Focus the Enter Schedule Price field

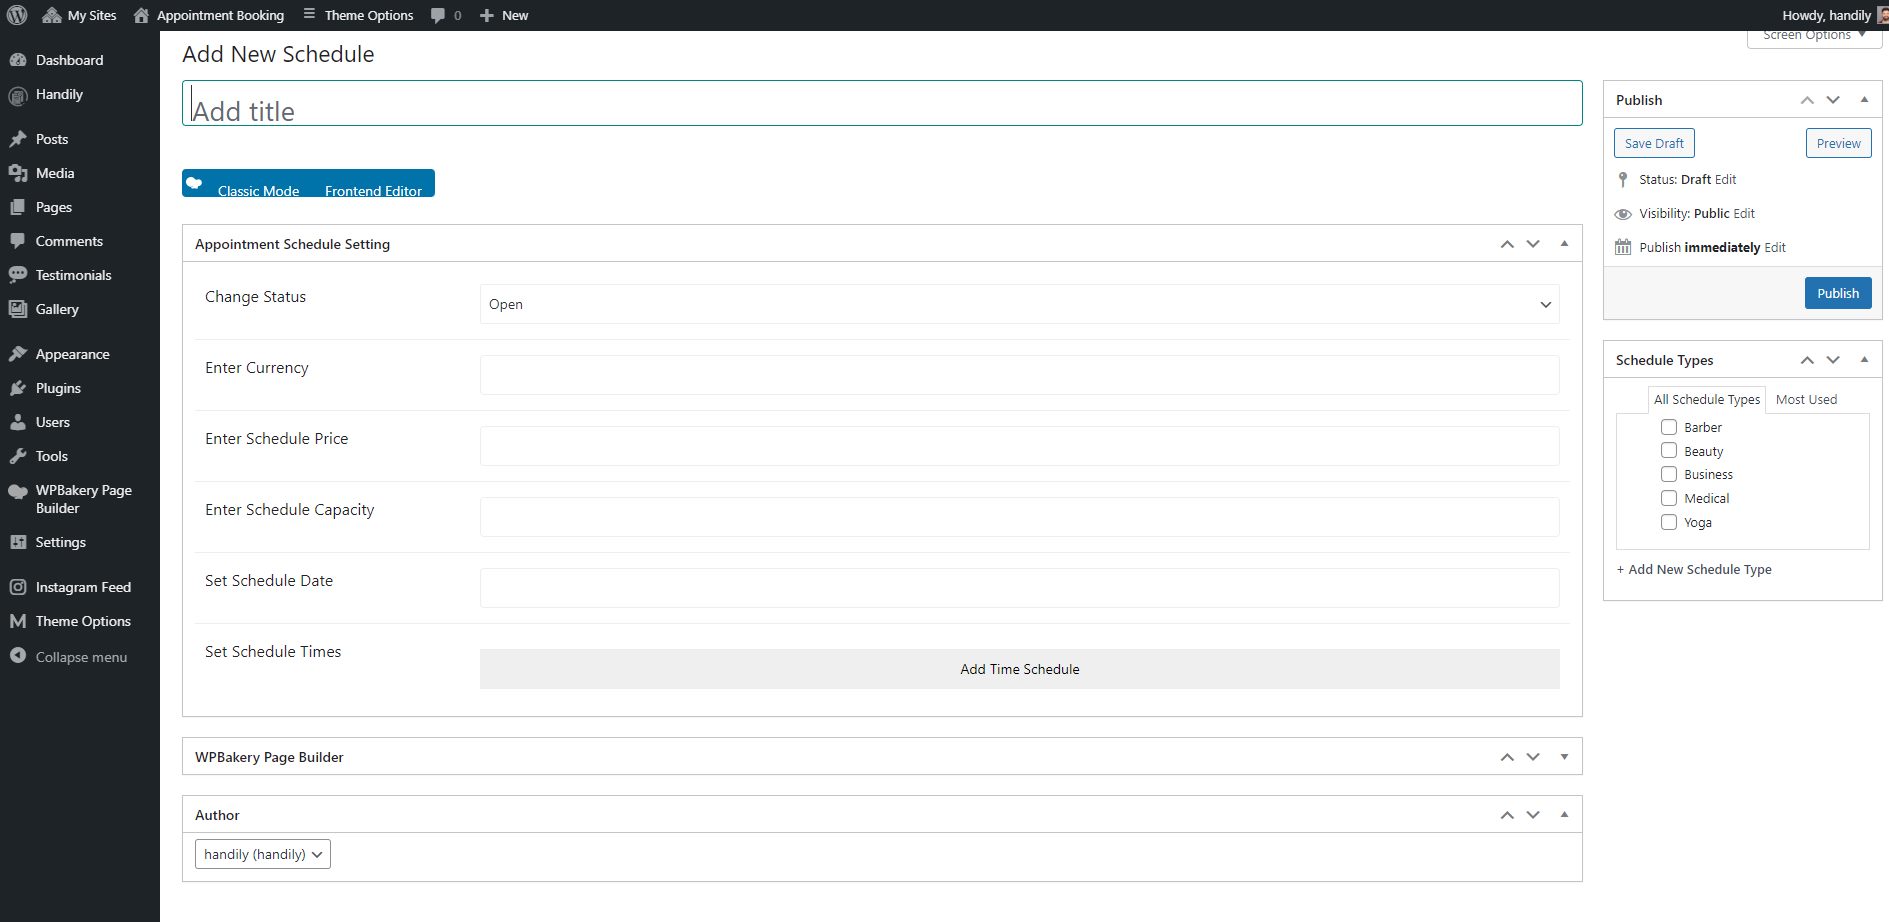point(1019,446)
